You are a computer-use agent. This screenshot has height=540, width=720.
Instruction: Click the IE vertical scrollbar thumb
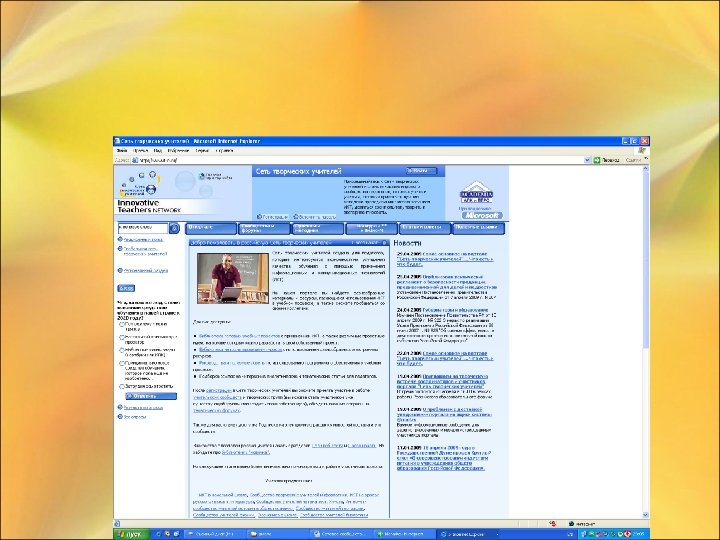click(646, 259)
